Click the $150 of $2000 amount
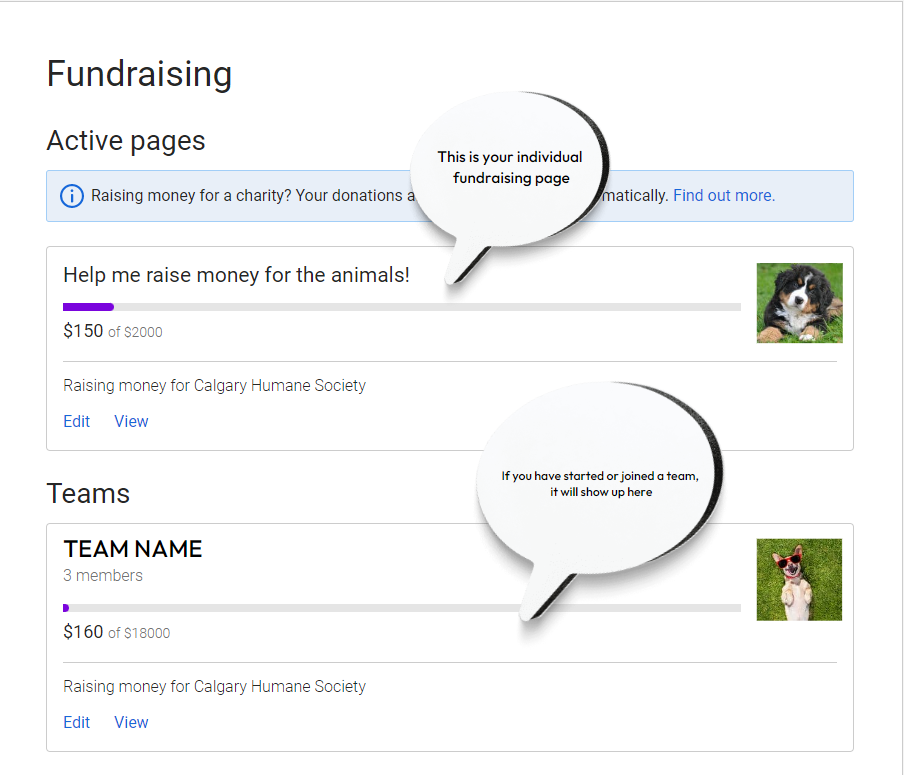Viewport: 904px width, 775px height. click(x=112, y=331)
